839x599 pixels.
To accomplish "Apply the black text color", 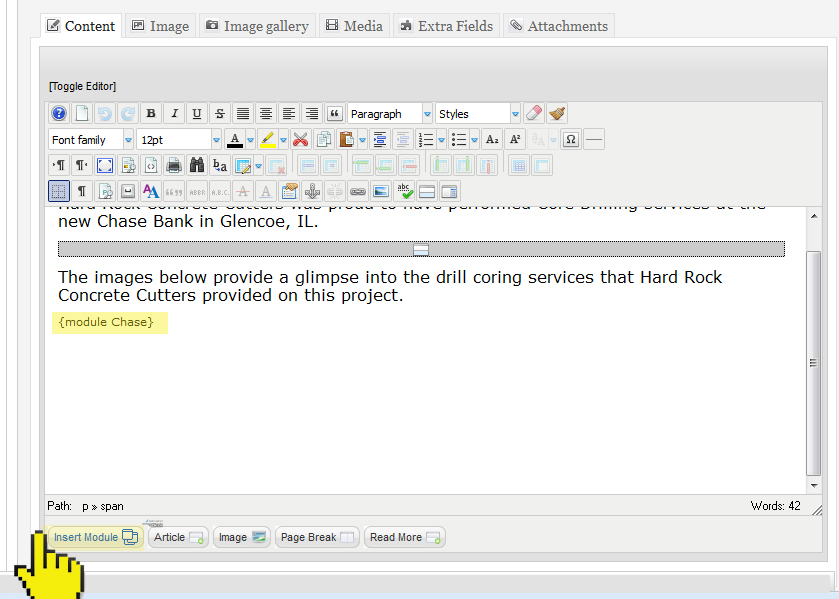I will tap(234, 140).
